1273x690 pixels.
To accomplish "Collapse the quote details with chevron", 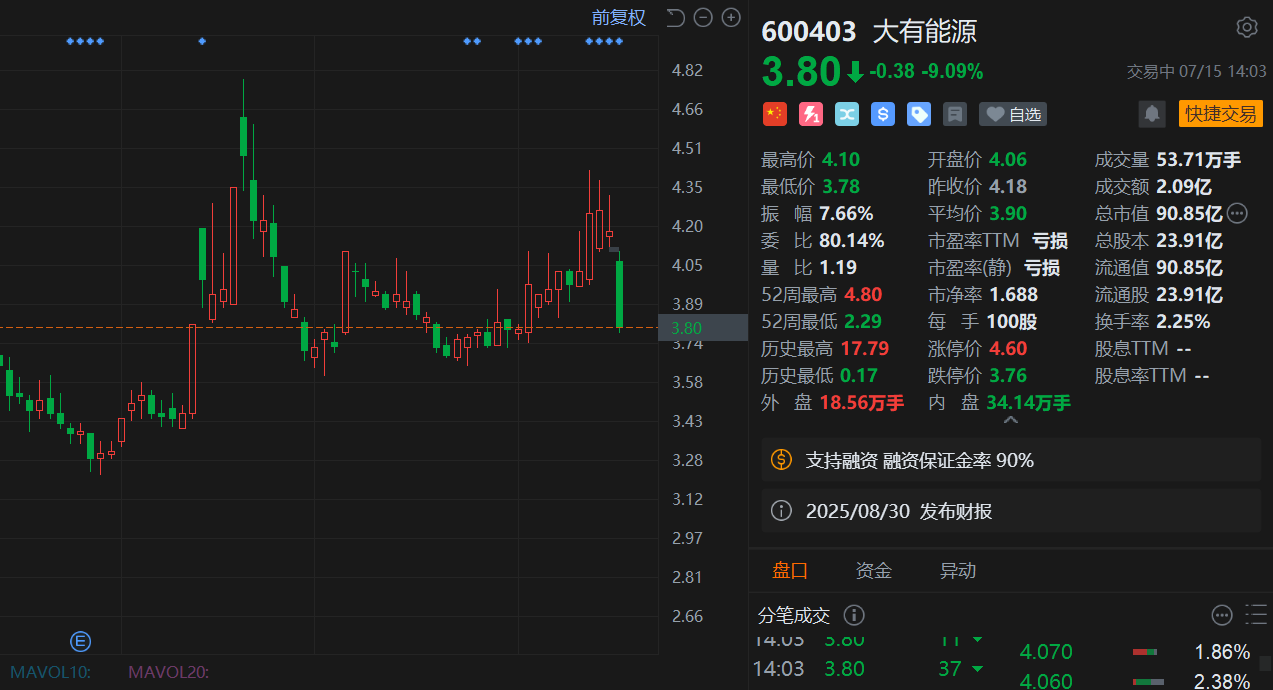I will [1011, 422].
